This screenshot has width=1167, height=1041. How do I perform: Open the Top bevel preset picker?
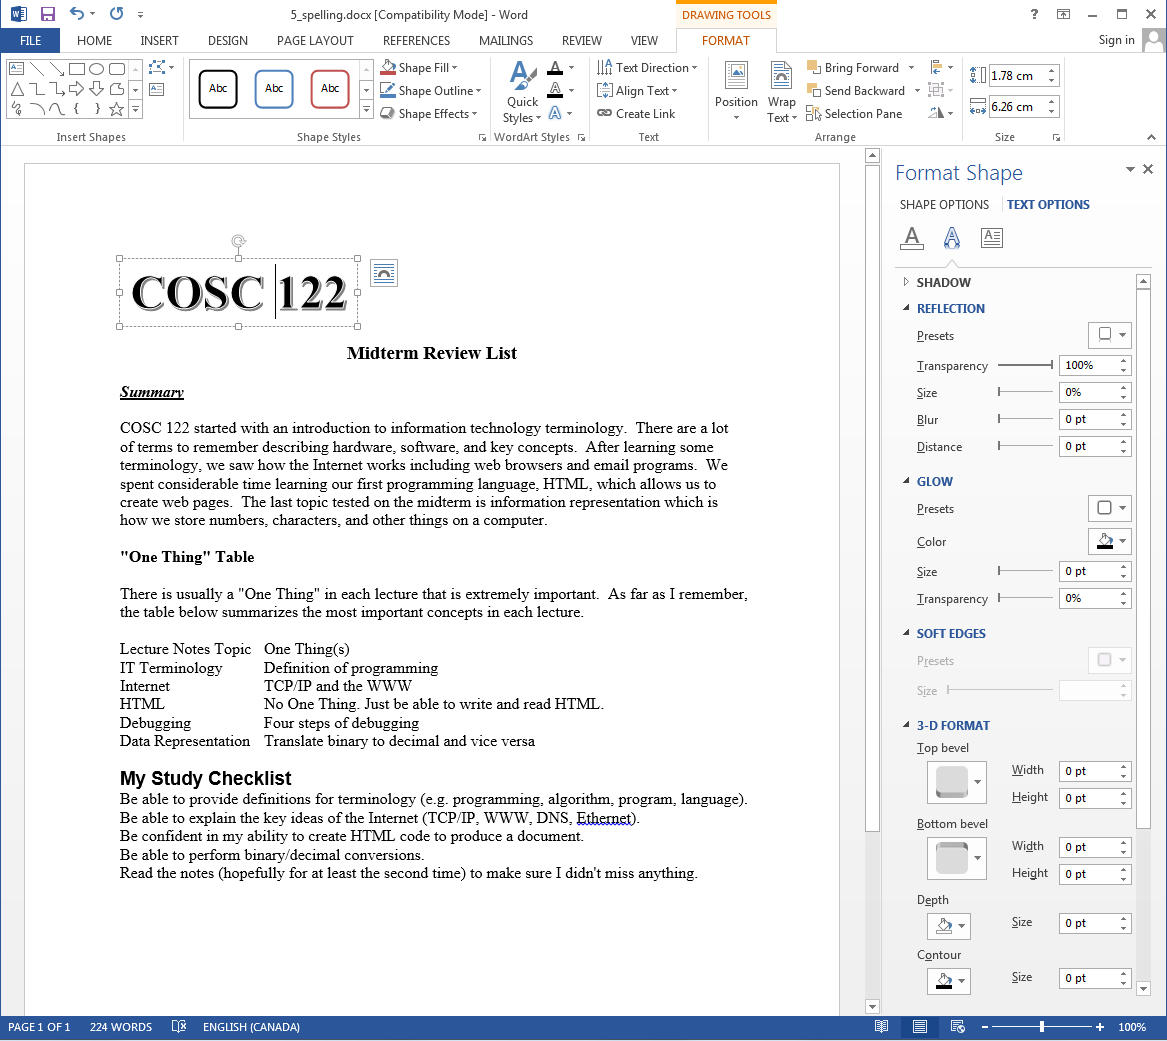point(956,782)
